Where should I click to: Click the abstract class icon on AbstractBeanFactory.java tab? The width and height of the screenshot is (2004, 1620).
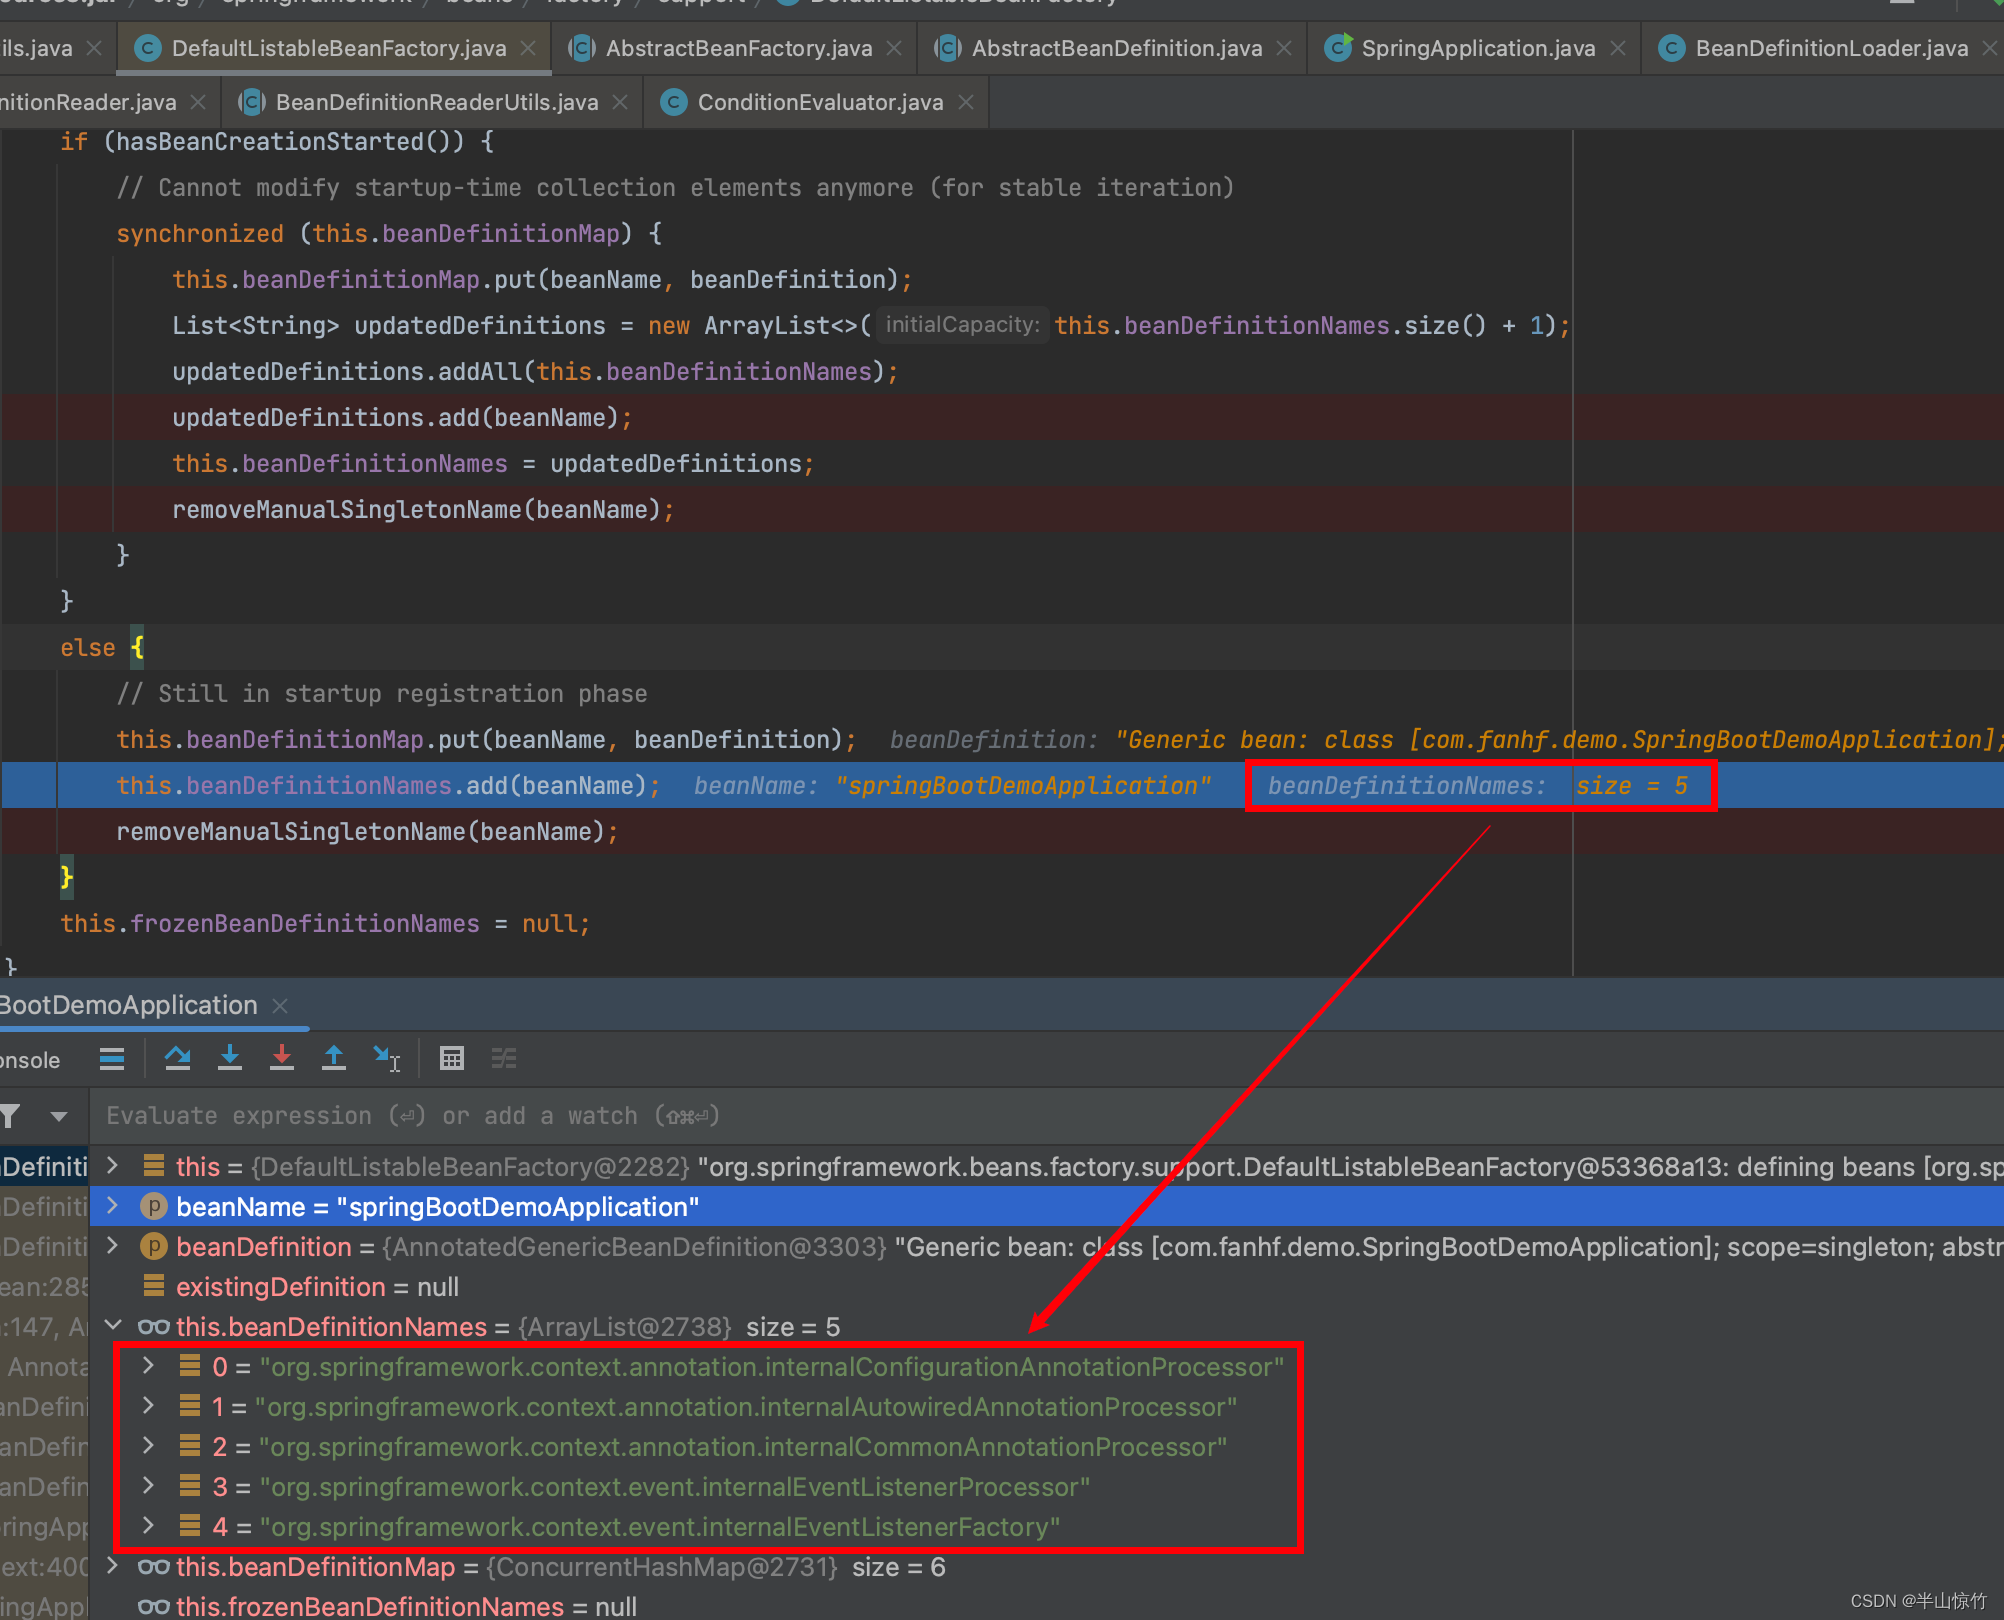pyautogui.click(x=582, y=48)
